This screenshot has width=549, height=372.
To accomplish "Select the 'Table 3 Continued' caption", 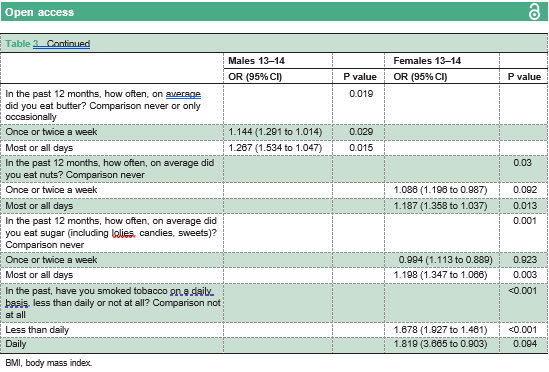I will tap(48, 44).
